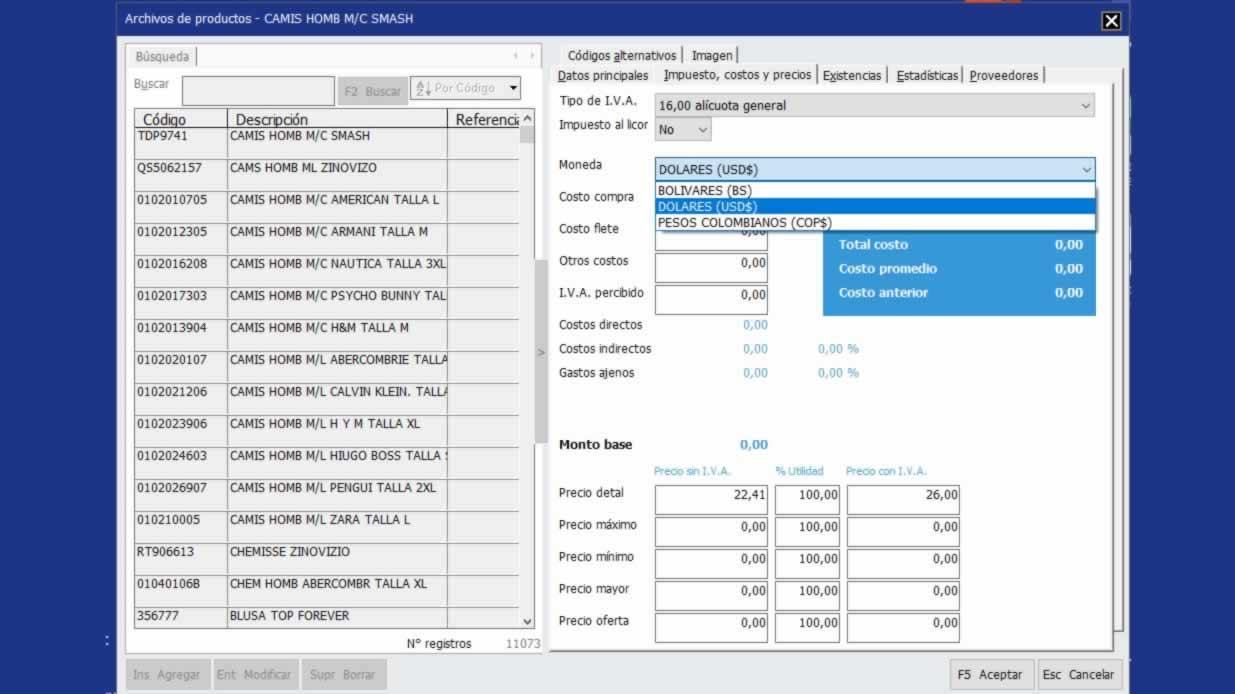Select row CAMIS HOMB M/L ZARA TALLA L
Screen dimensions: 1235x694
[x=327, y=527]
